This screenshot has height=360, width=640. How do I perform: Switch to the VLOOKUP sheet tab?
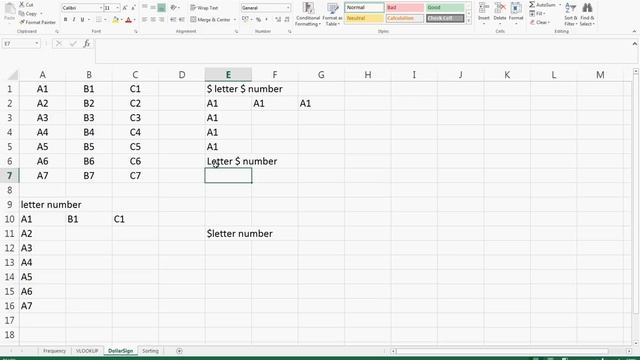click(87, 351)
